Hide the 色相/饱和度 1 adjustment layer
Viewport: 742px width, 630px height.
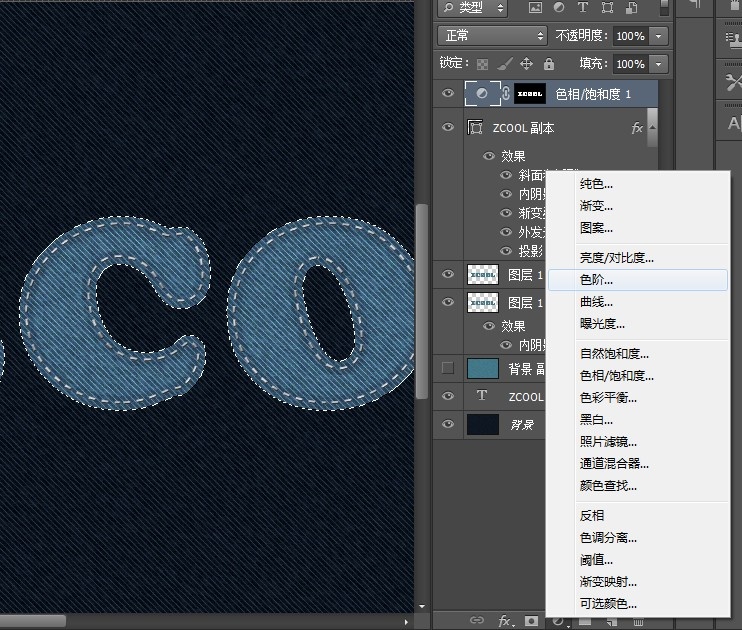(448, 94)
